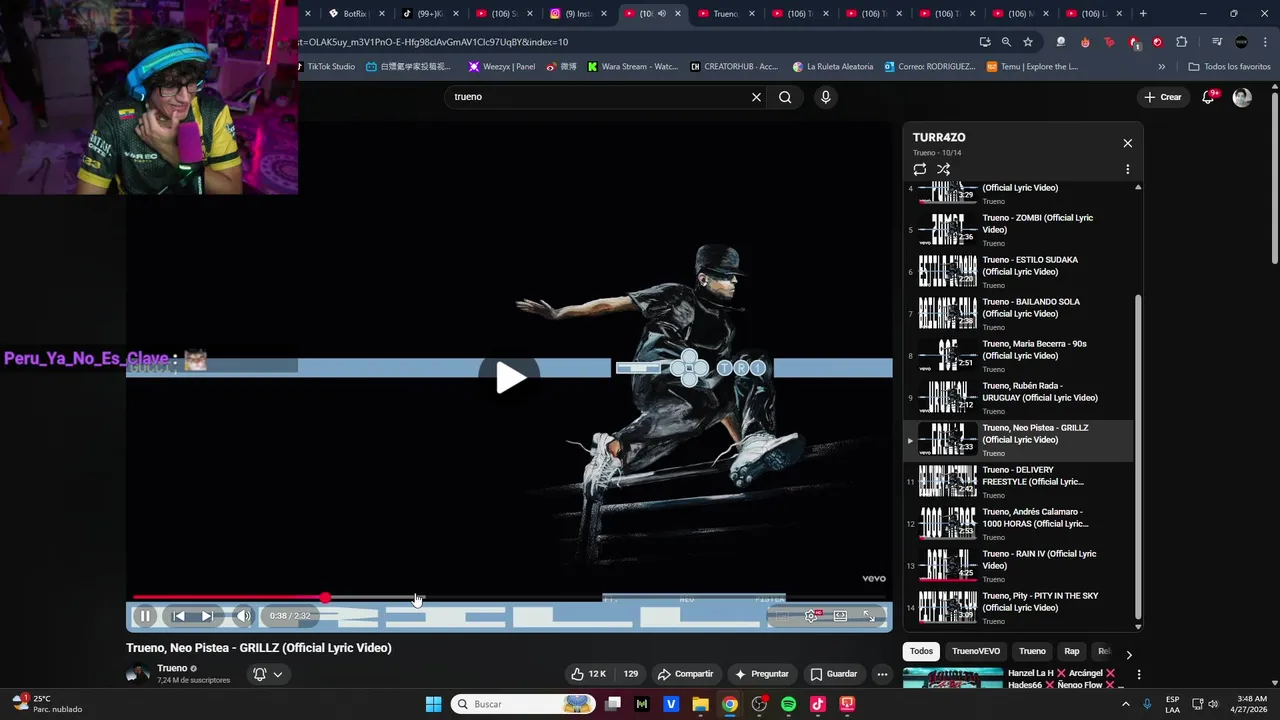
Task: Open the Chrome three-dot menu
Action: click(1267, 42)
